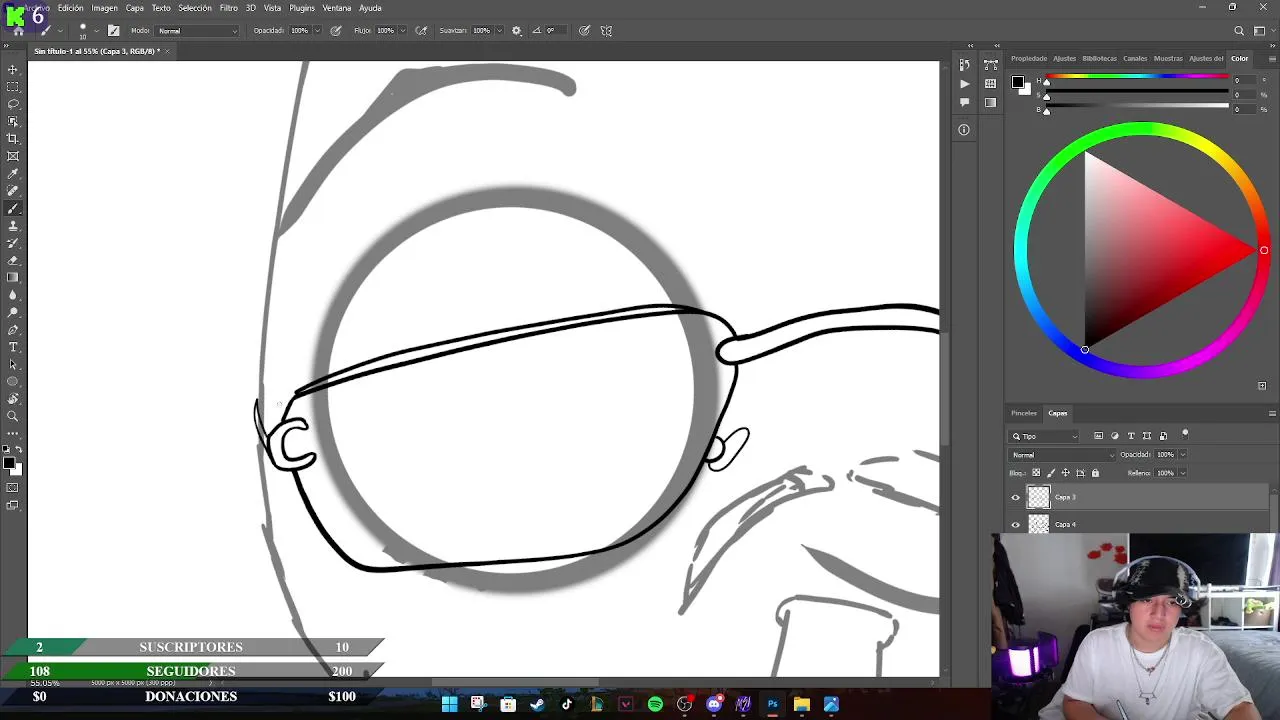
Task: Toggle type layer filter
Action: point(1131,436)
